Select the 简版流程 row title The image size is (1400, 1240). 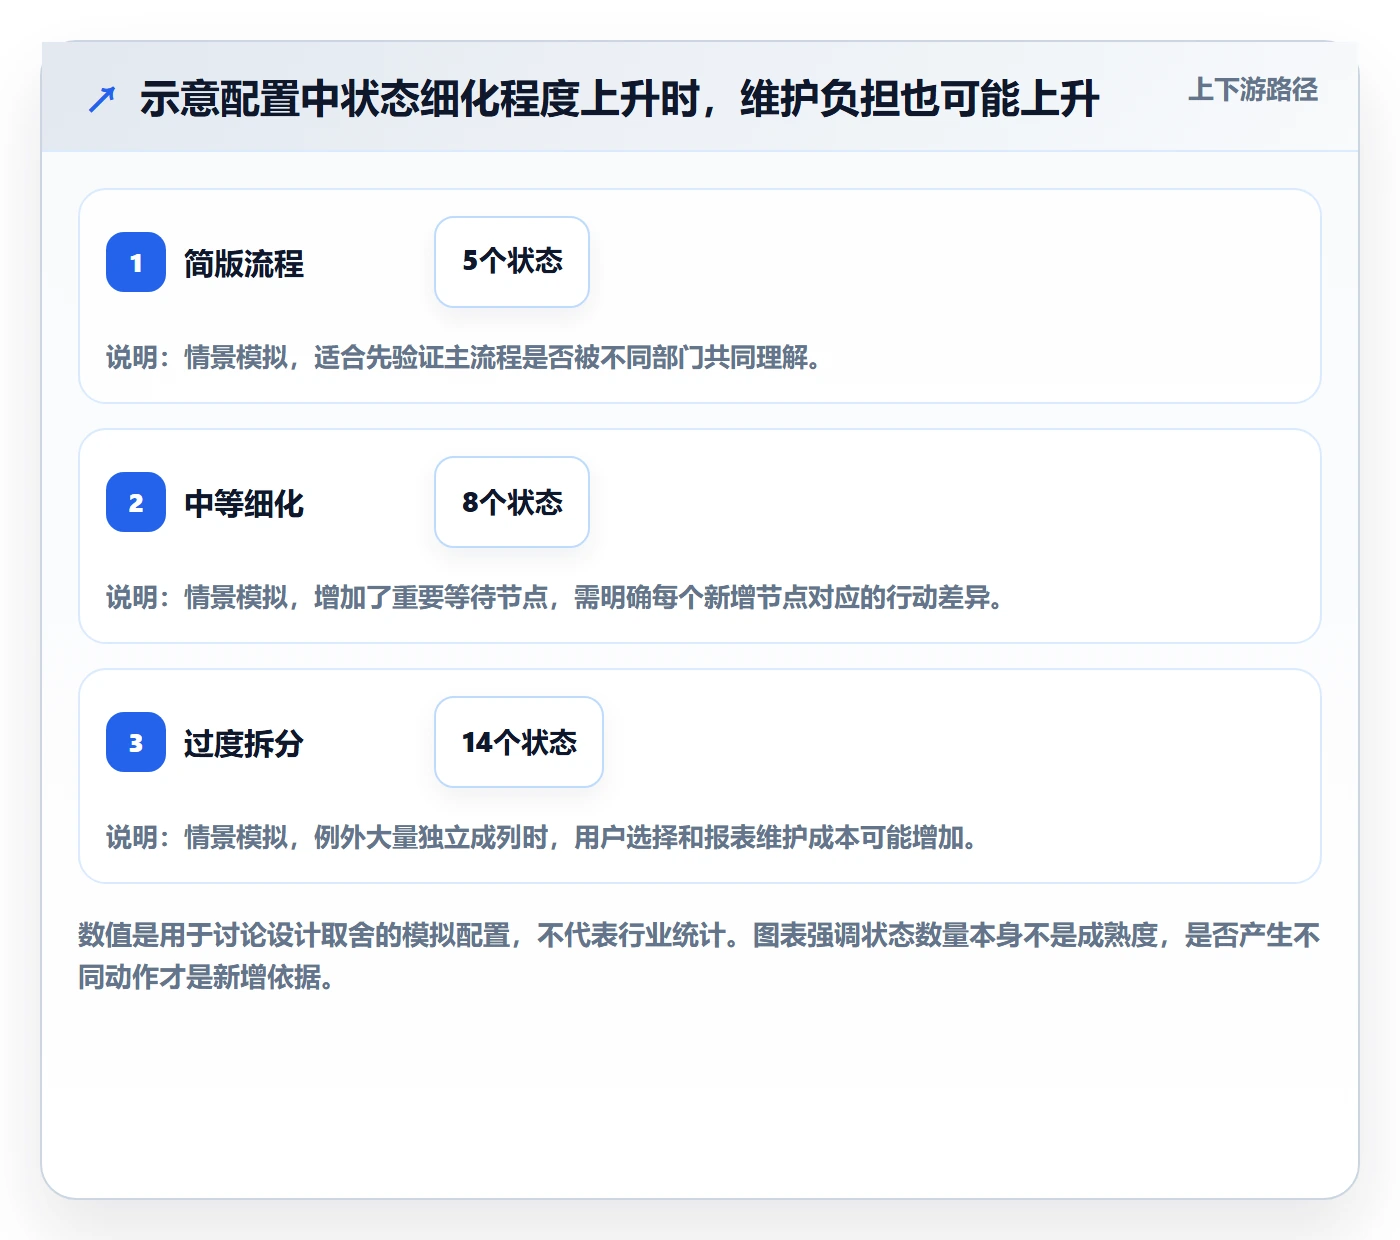coord(244,263)
